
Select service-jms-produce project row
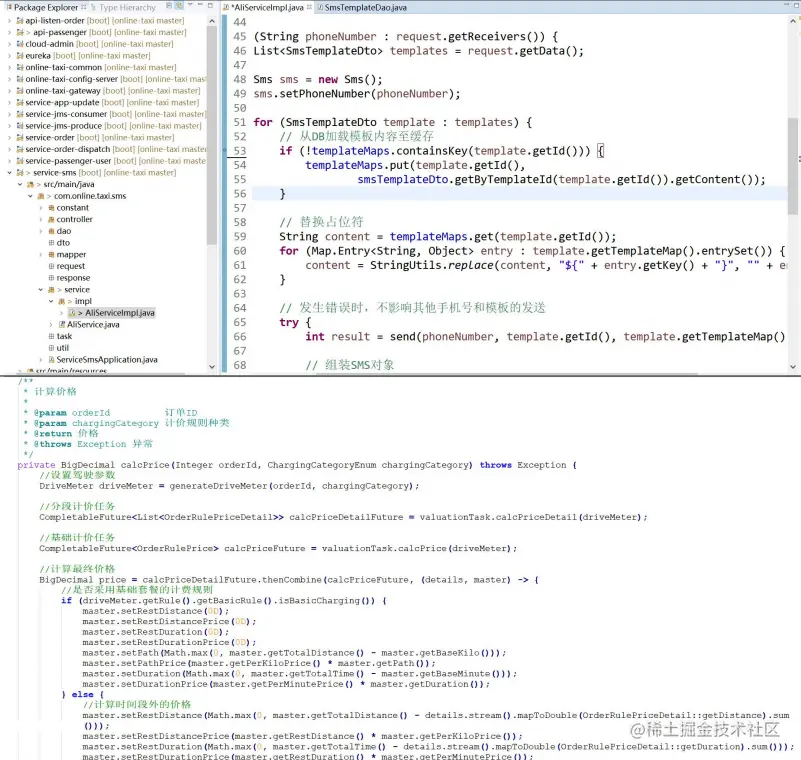pos(109,126)
